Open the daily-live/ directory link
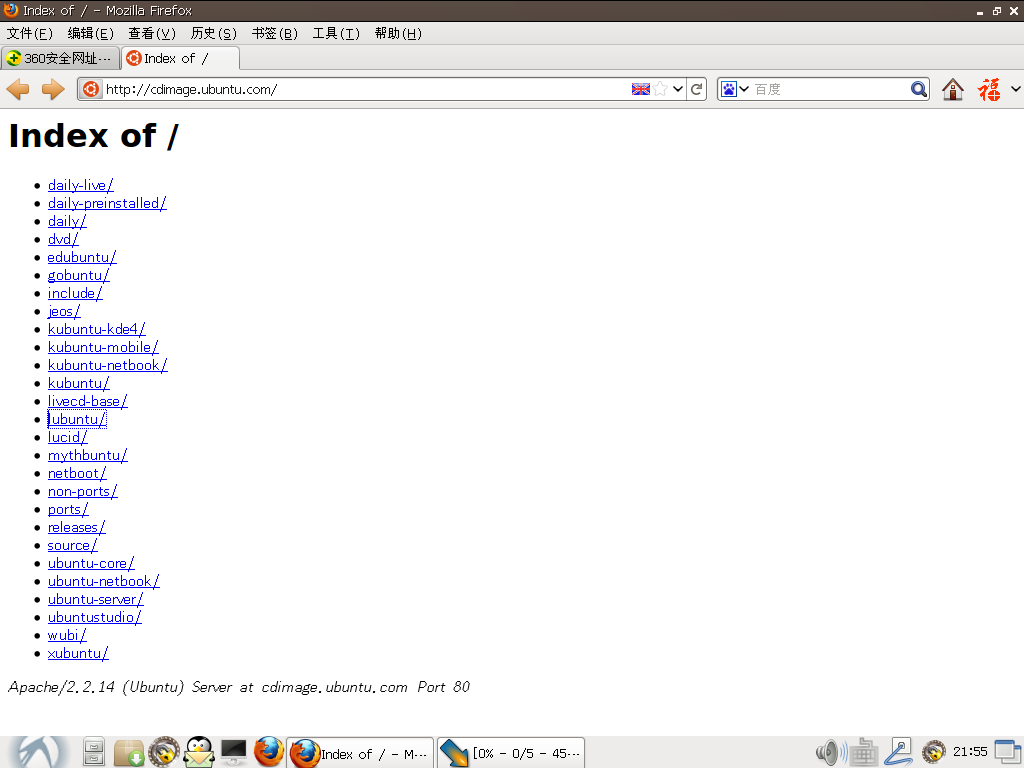The width and height of the screenshot is (1024, 768). (80, 185)
